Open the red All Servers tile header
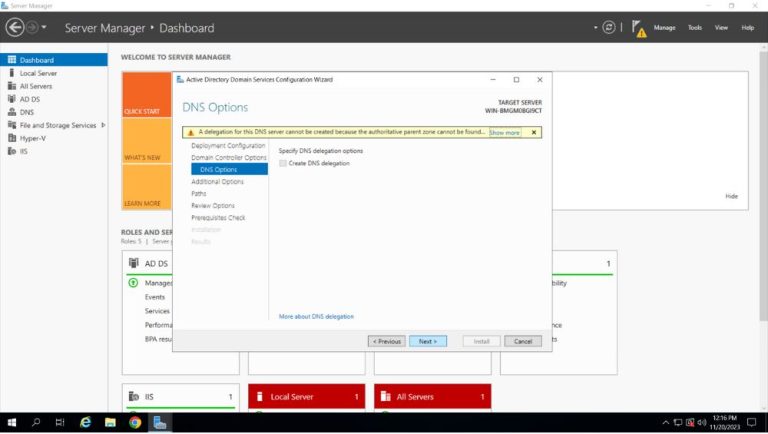The width and height of the screenshot is (768, 434). [x=432, y=396]
